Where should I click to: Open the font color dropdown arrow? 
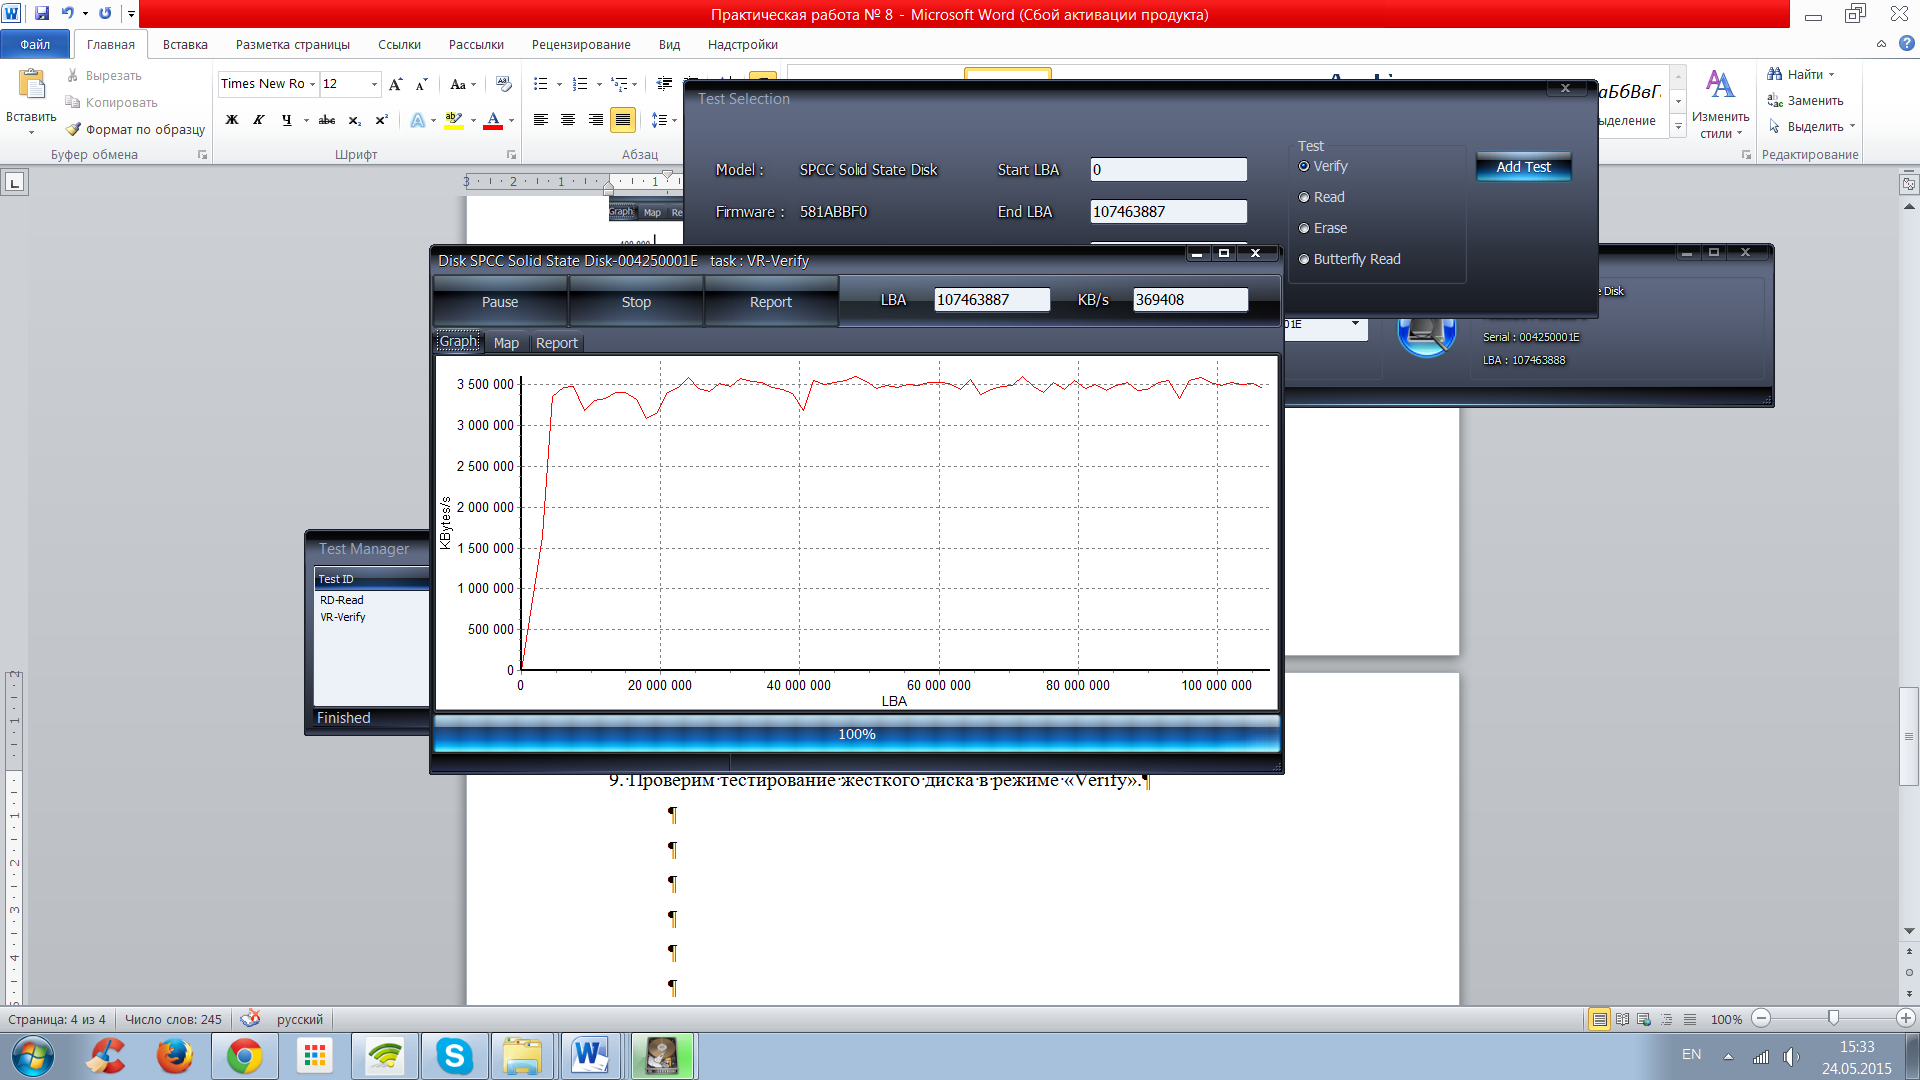click(x=511, y=120)
